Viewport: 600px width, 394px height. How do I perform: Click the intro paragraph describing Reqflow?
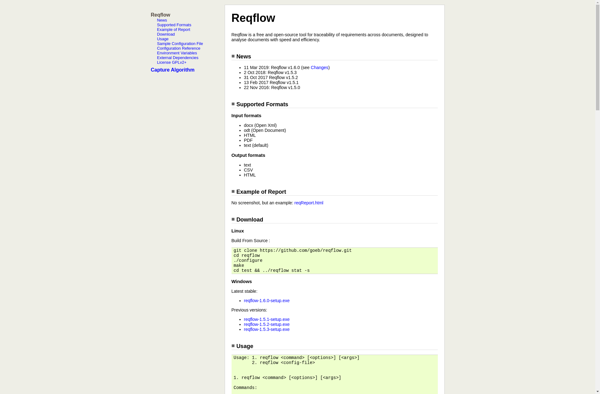pyautogui.click(x=329, y=37)
